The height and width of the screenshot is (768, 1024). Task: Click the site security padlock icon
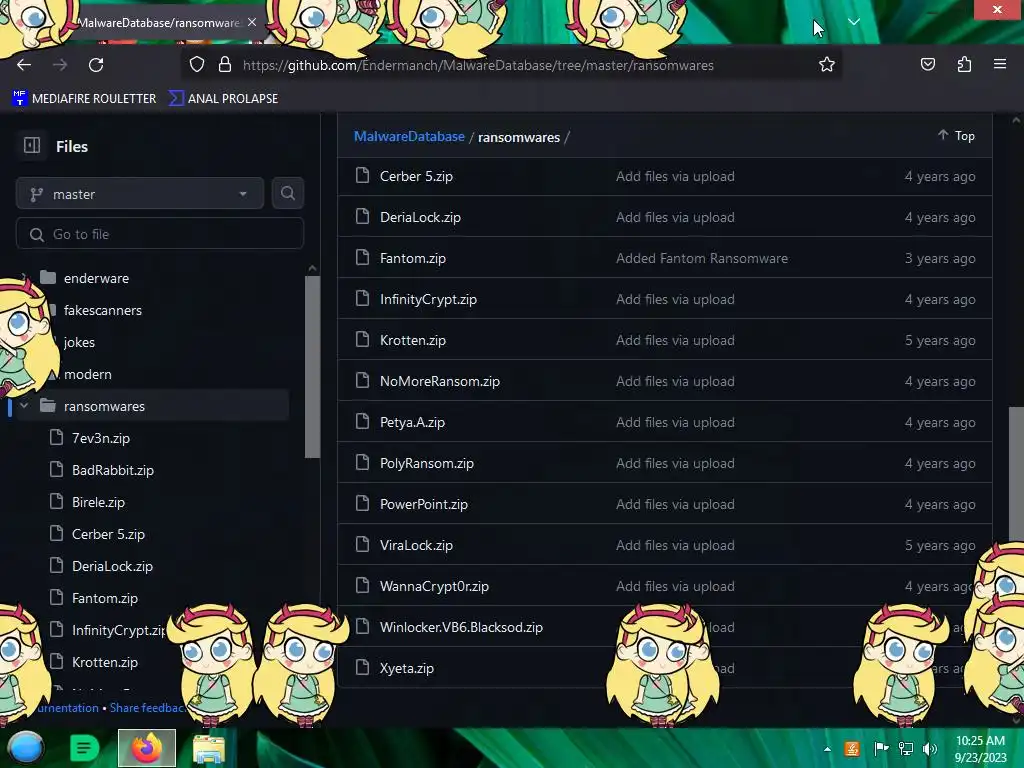coord(225,65)
